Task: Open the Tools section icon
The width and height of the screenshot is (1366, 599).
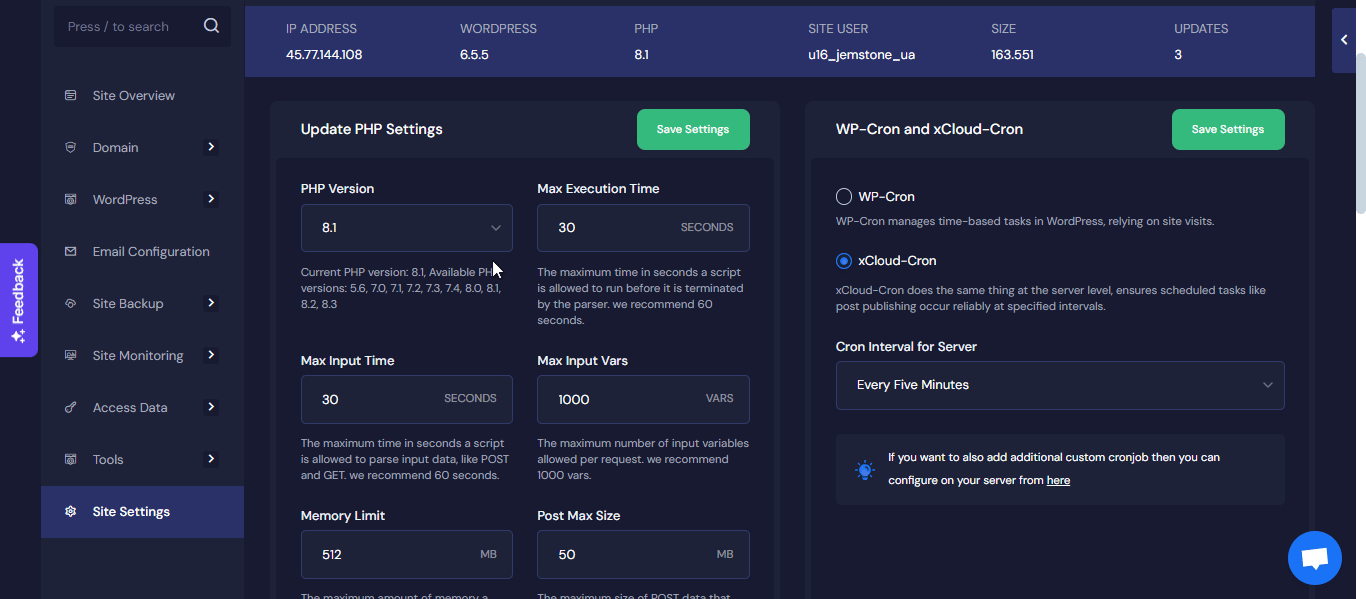Action: point(69,459)
